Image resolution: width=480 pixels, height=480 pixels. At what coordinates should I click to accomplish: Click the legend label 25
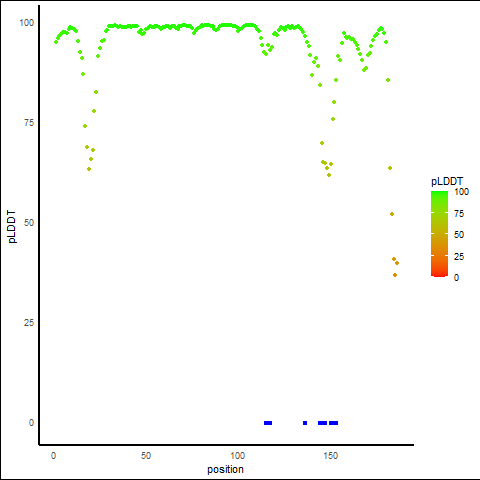(x=459, y=256)
